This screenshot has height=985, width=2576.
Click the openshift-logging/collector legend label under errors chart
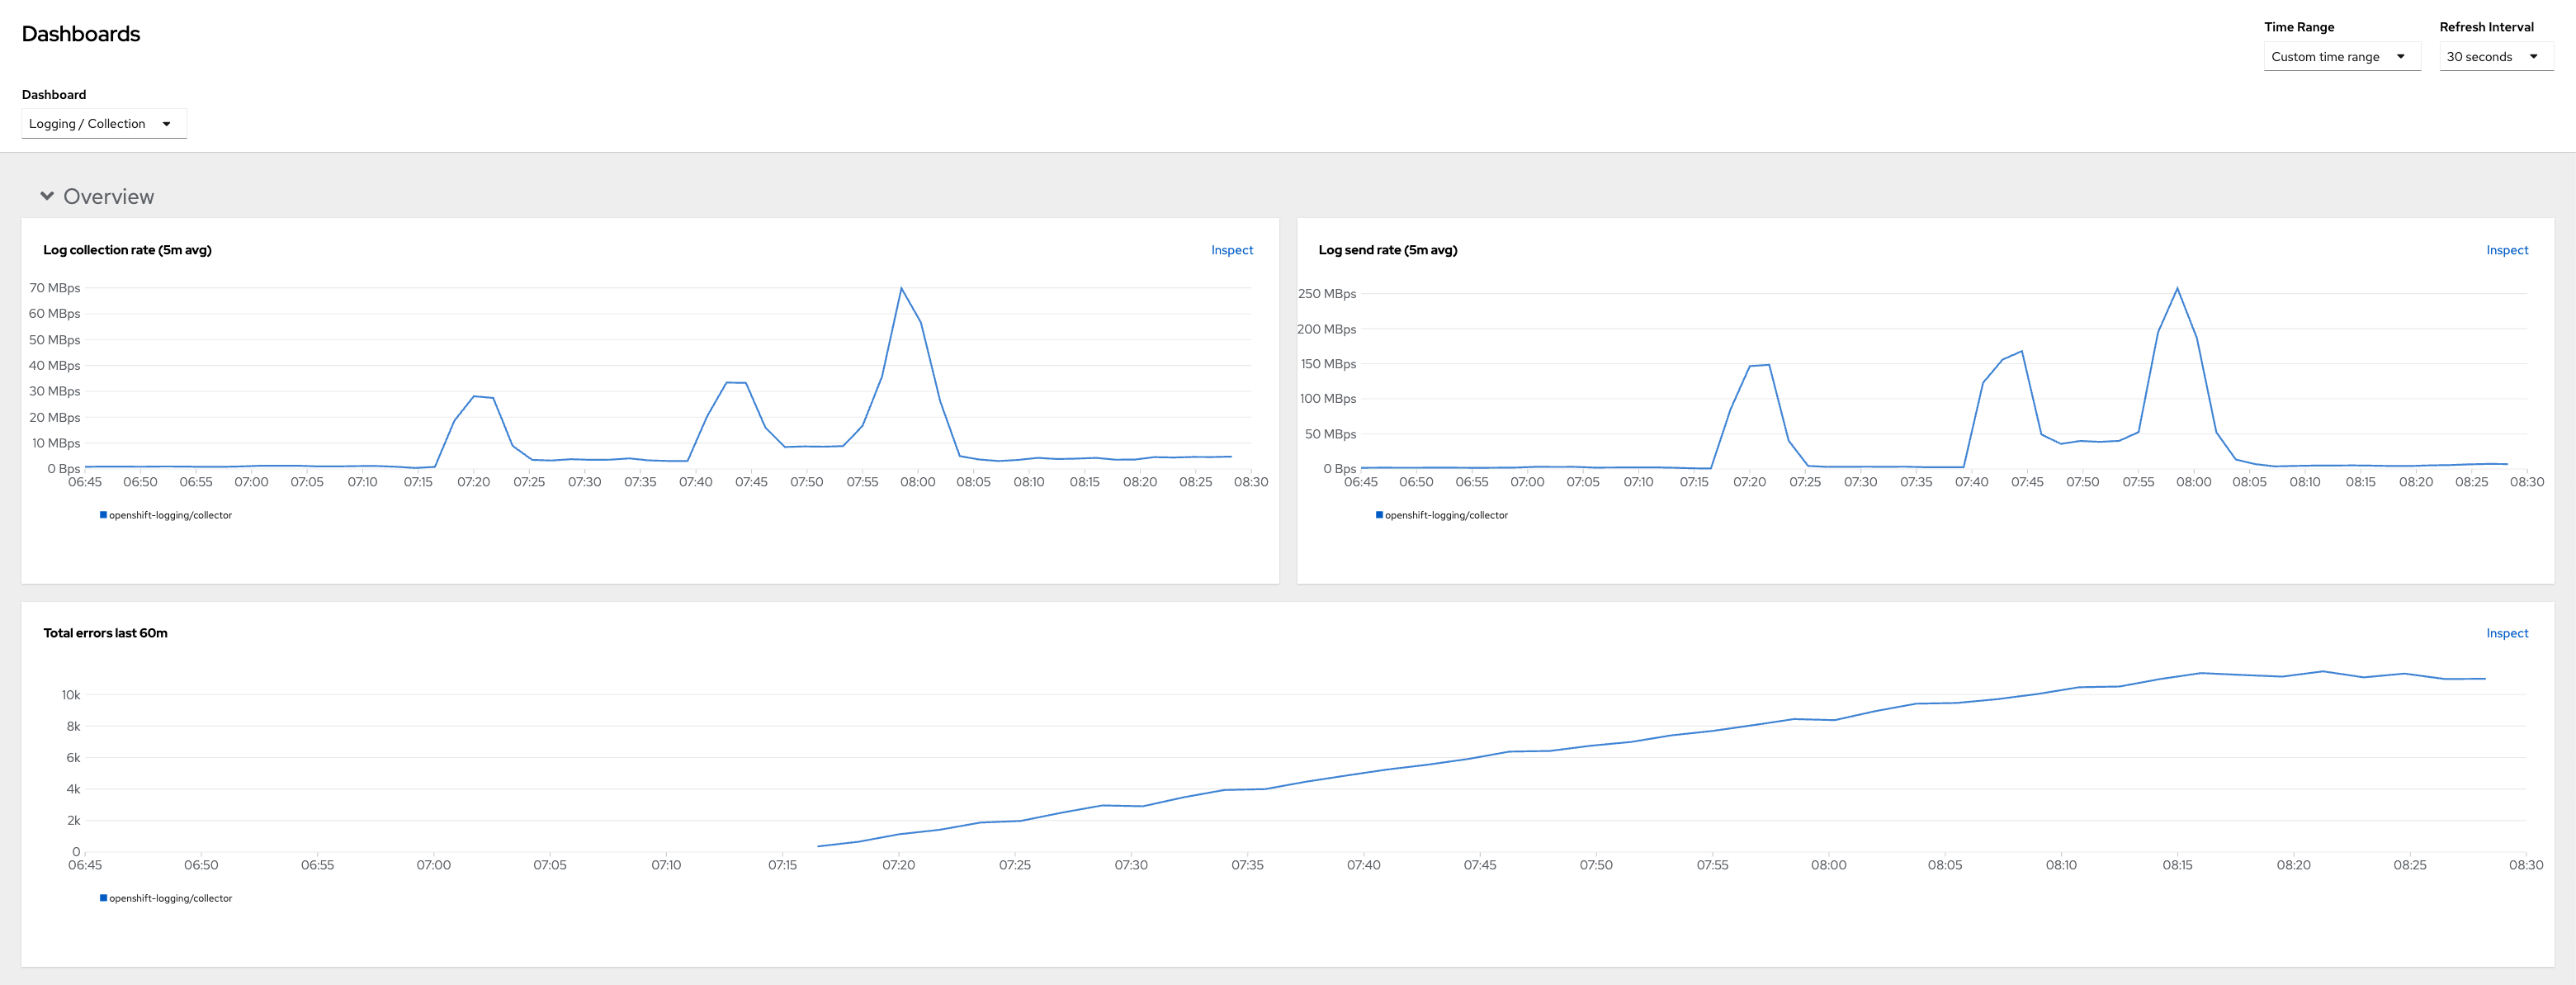pyautogui.click(x=171, y=898)
